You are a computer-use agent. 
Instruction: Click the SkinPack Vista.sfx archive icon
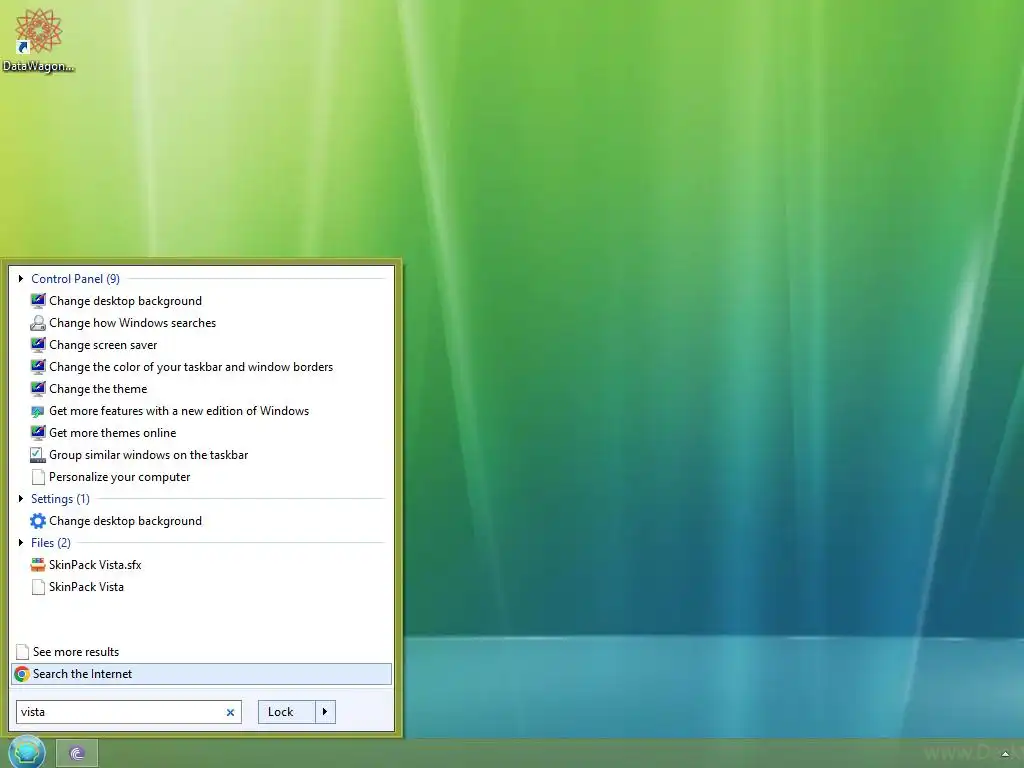point(38,565)
